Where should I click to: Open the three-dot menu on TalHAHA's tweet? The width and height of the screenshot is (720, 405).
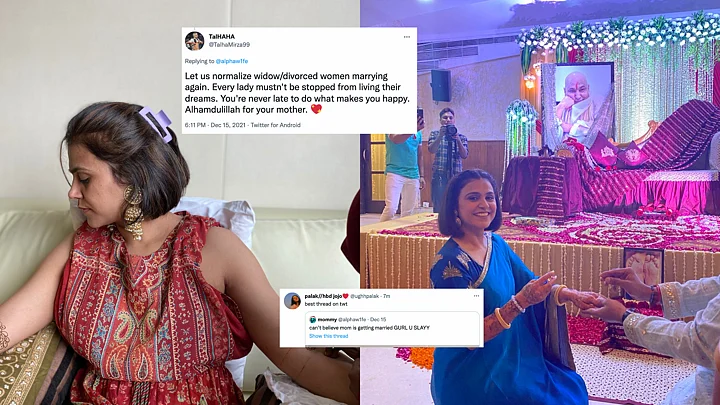(406, 37)
